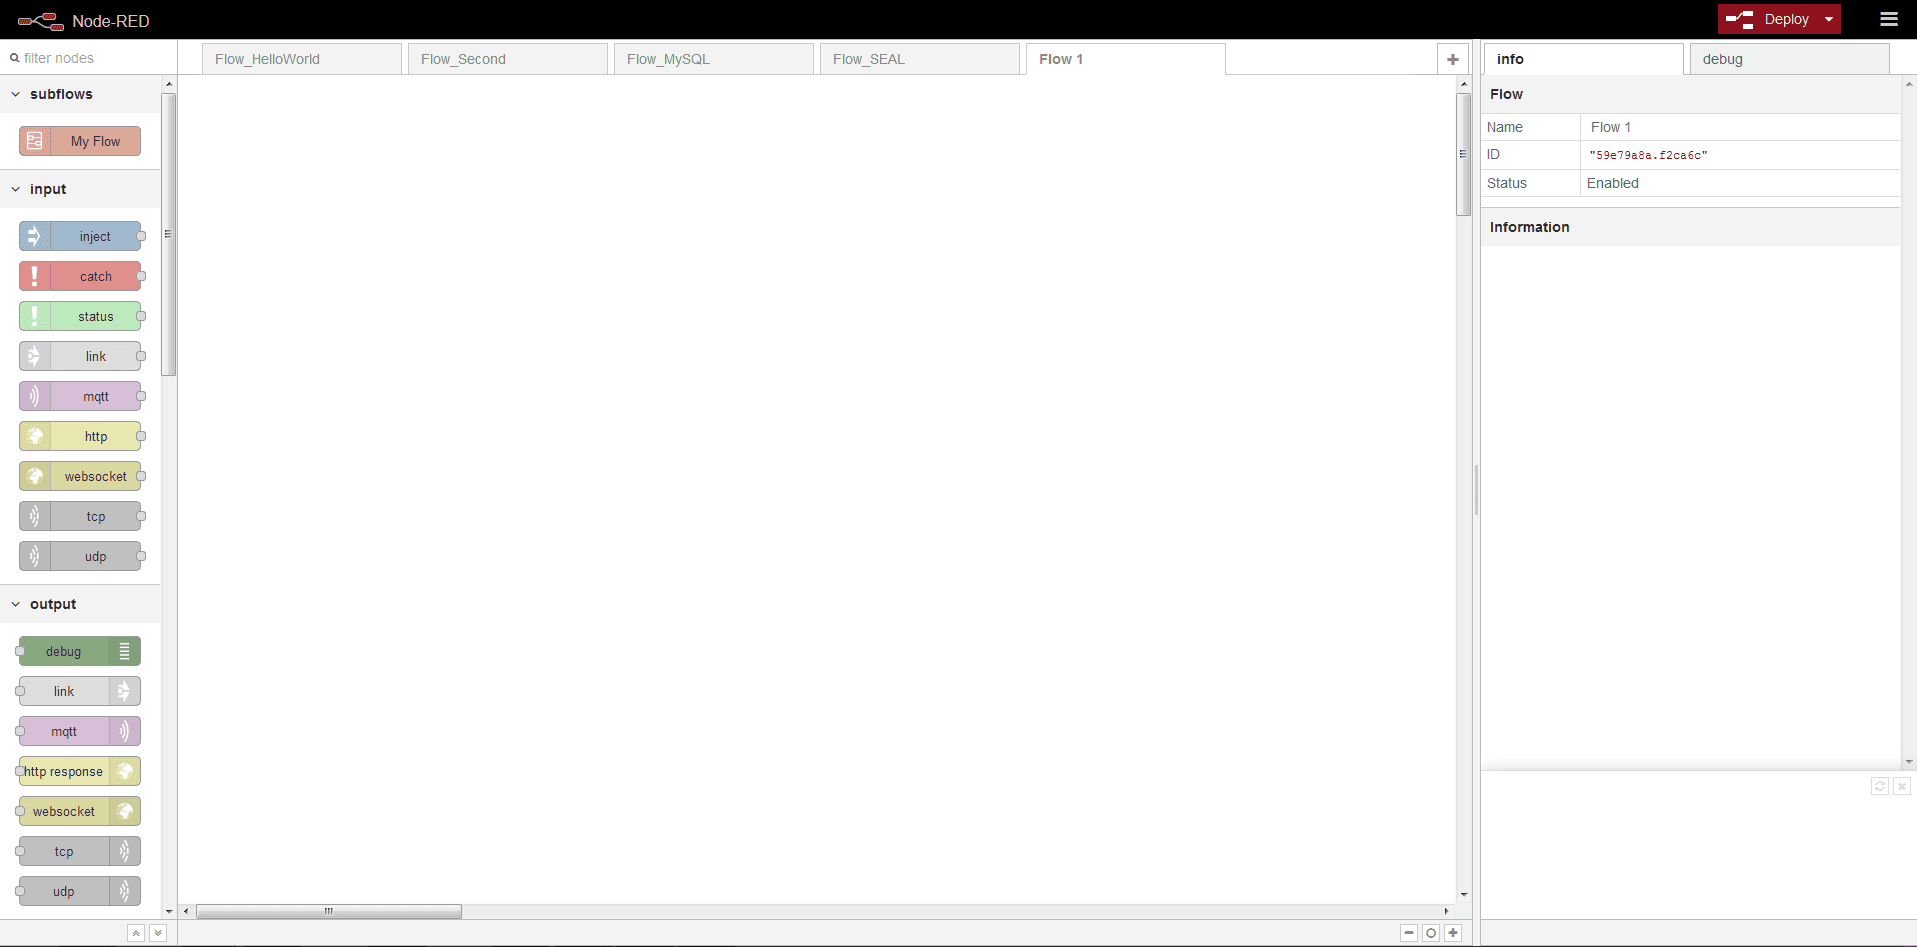Open the Deploy options dropdown arrow

point(1829,19)
